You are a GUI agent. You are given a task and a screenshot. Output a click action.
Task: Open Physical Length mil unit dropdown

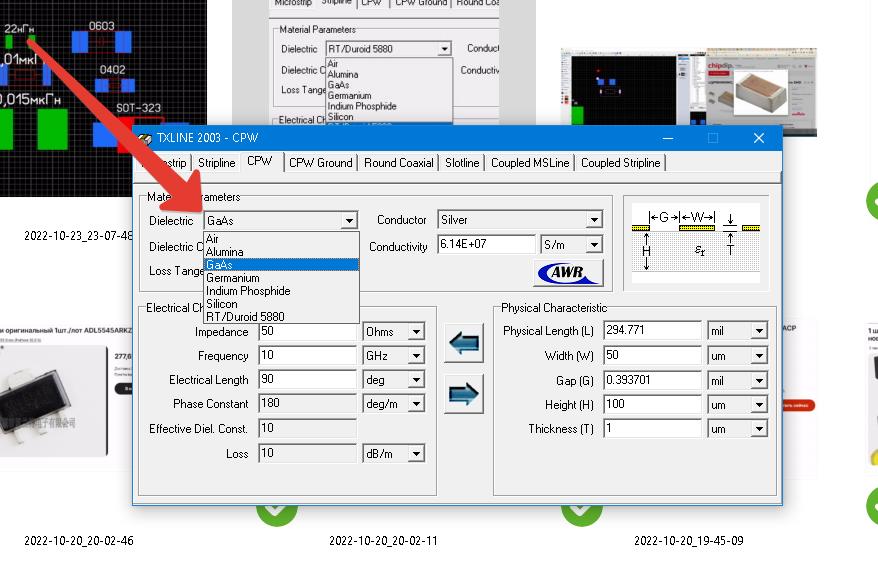coord(759,330)
